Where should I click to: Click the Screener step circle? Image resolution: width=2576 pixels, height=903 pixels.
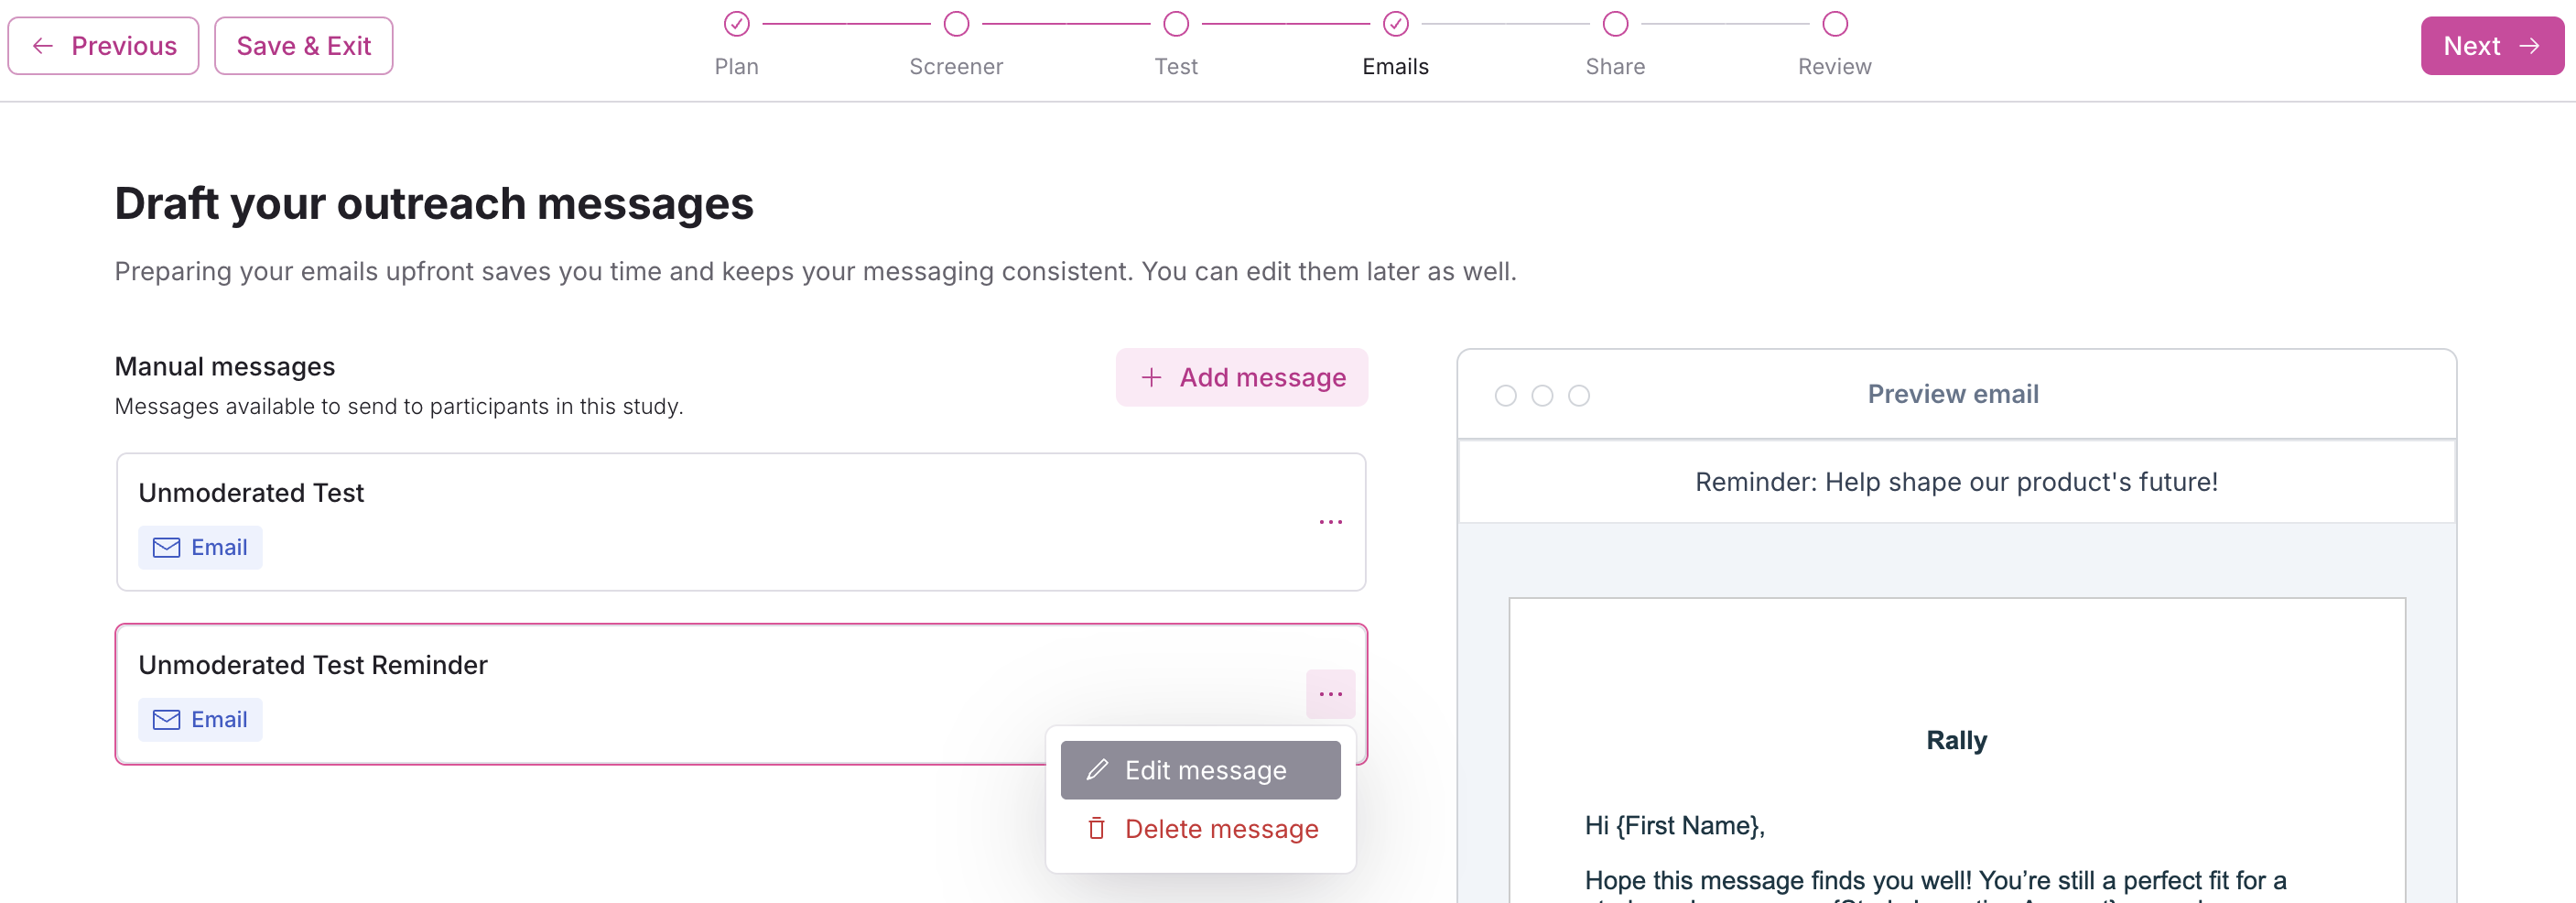coord(956,24)
